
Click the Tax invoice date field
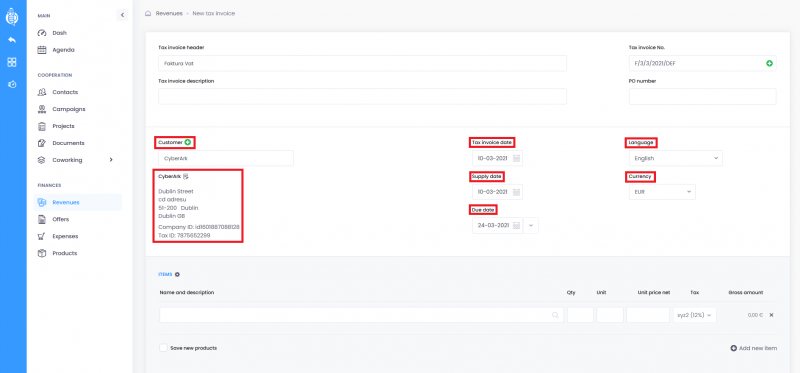pos(497,158)
